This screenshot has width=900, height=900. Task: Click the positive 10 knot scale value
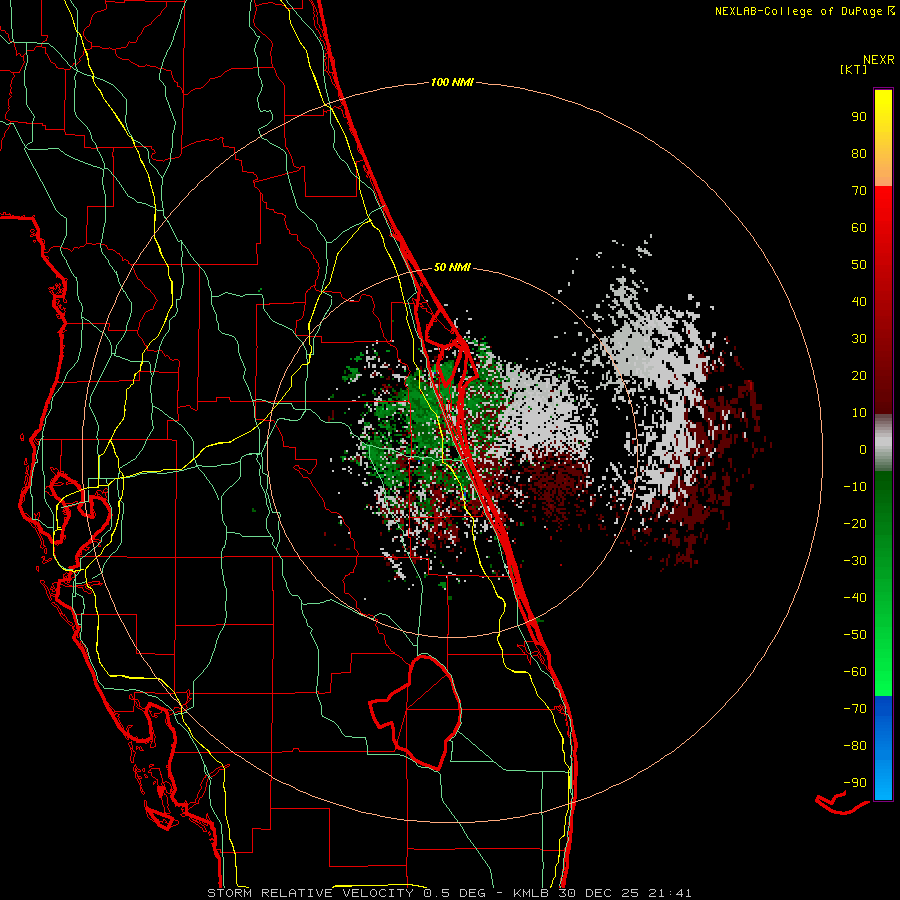(x=859, y=413)
